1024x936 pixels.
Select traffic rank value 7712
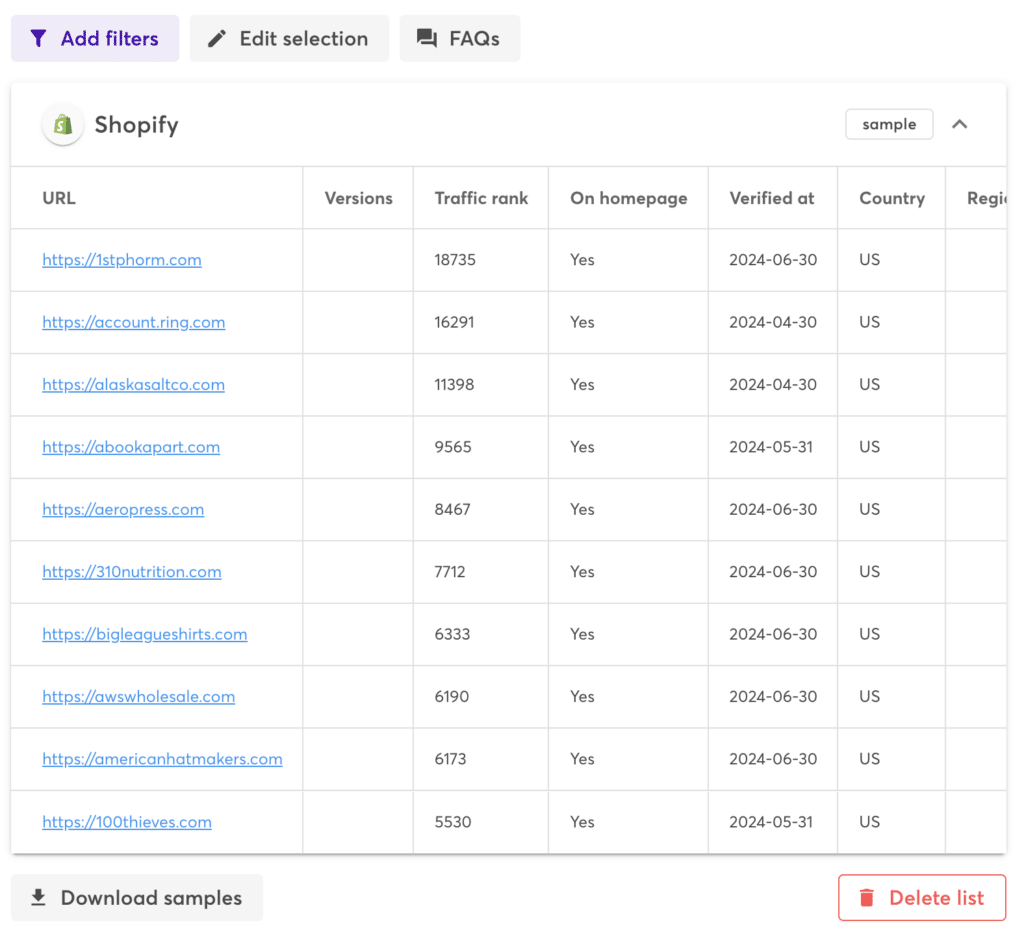pyautogui.click(x=450, y=572)
